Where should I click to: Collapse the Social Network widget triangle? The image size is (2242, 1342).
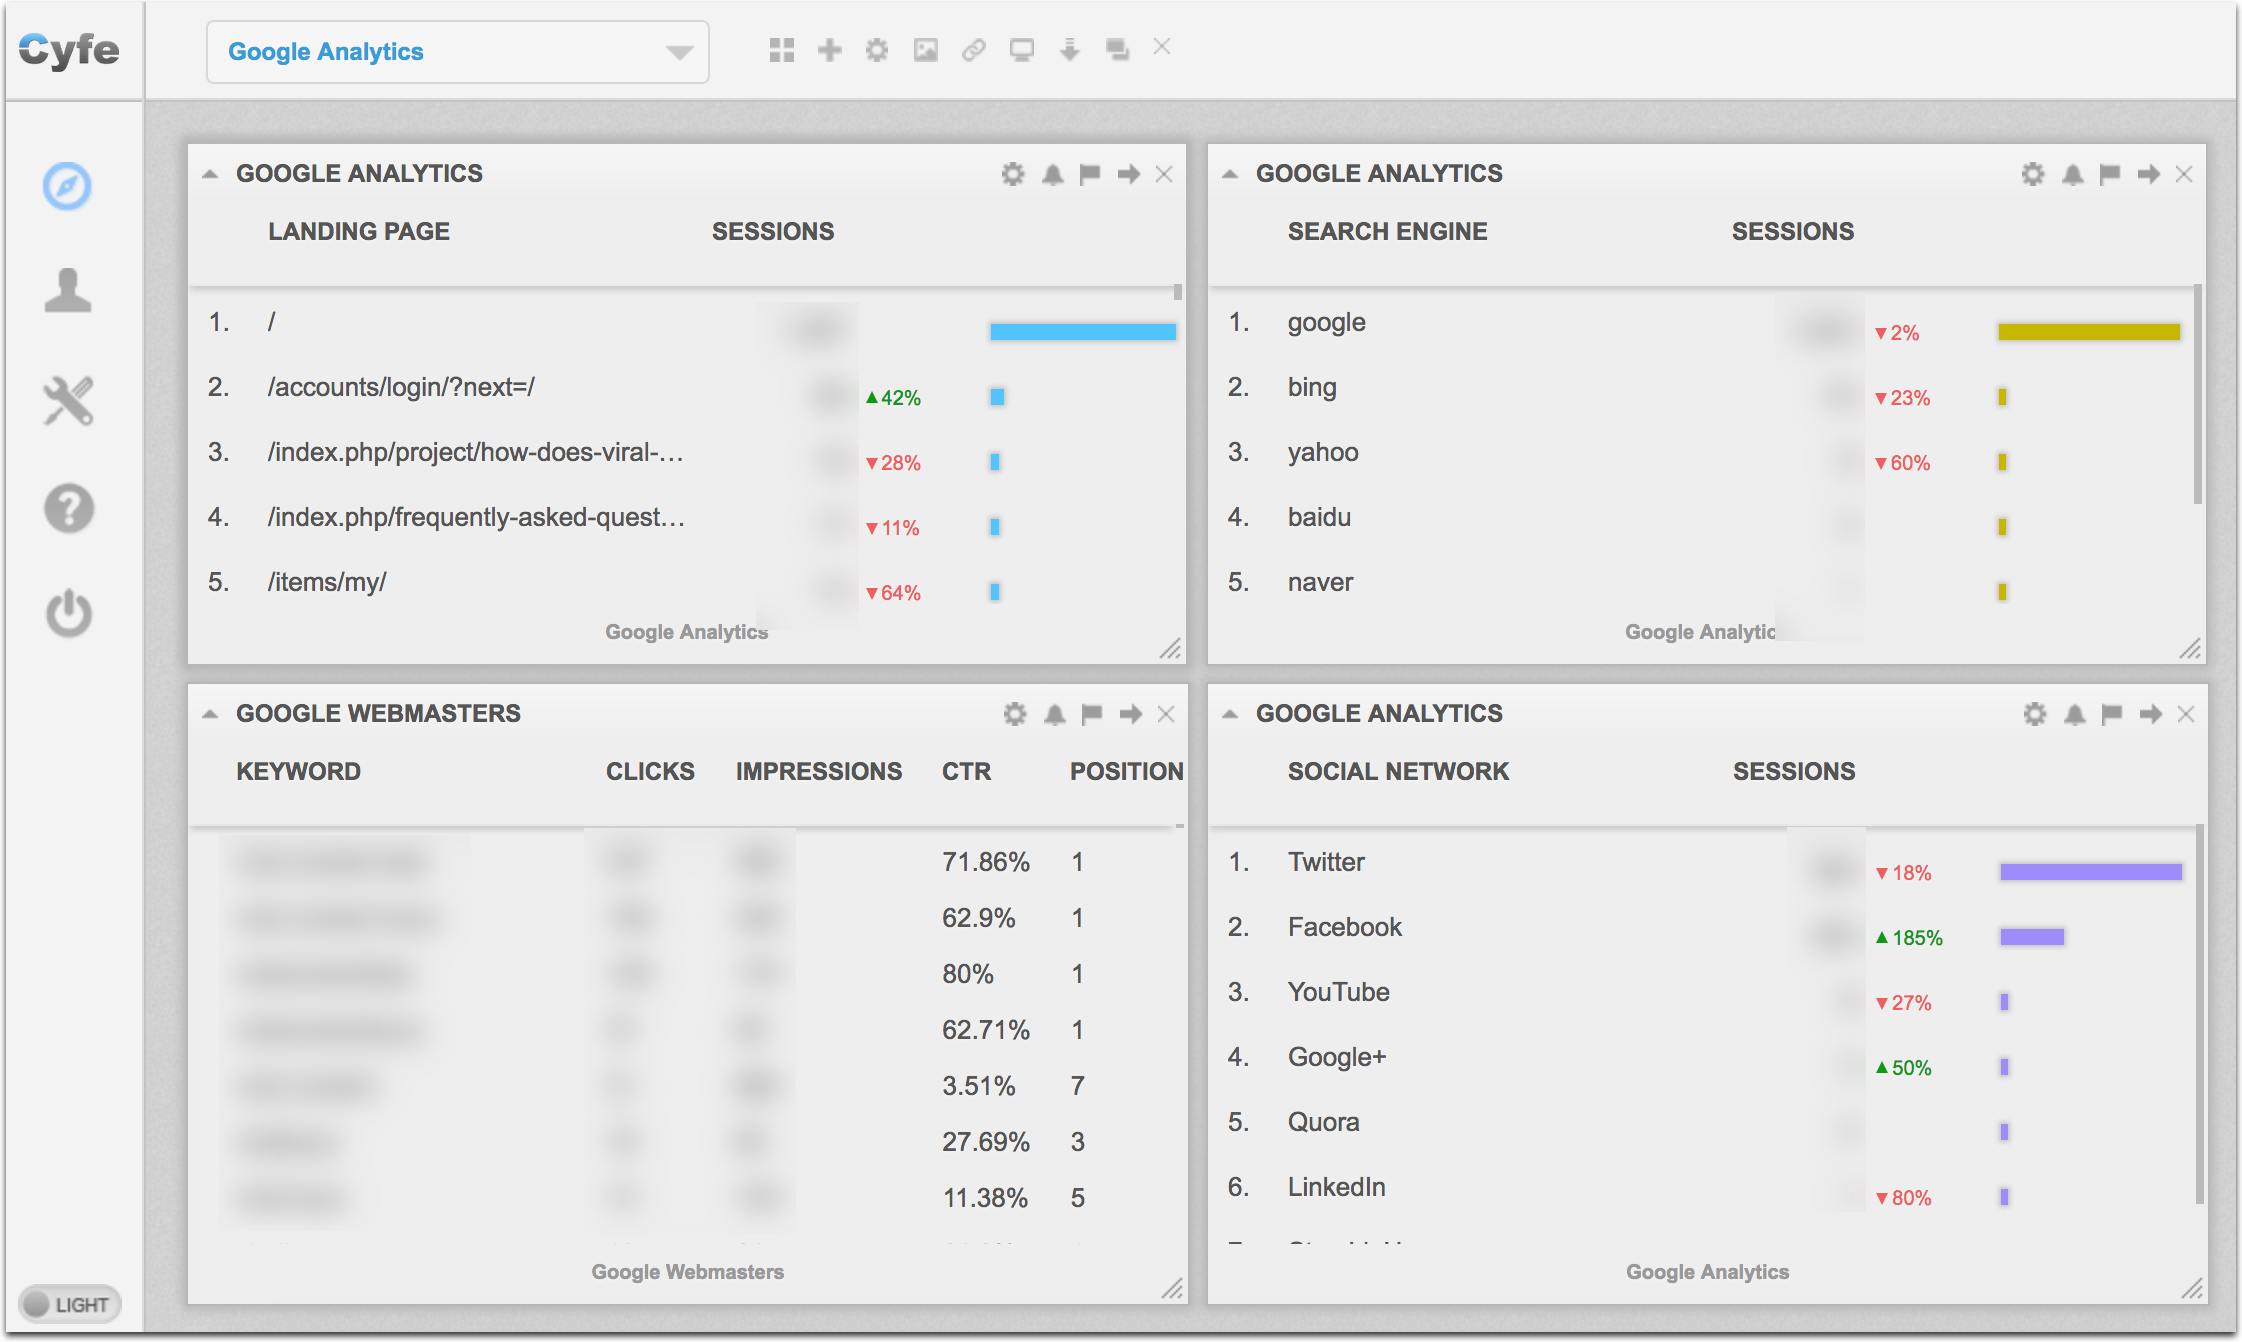[x=1230, y=714]
